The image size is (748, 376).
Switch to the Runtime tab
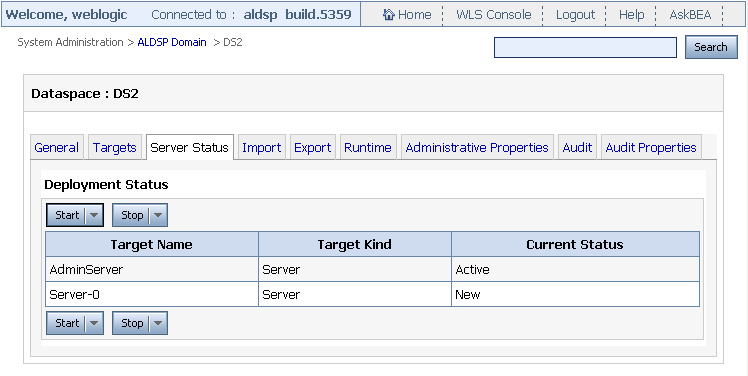click(x=368, y=147)
